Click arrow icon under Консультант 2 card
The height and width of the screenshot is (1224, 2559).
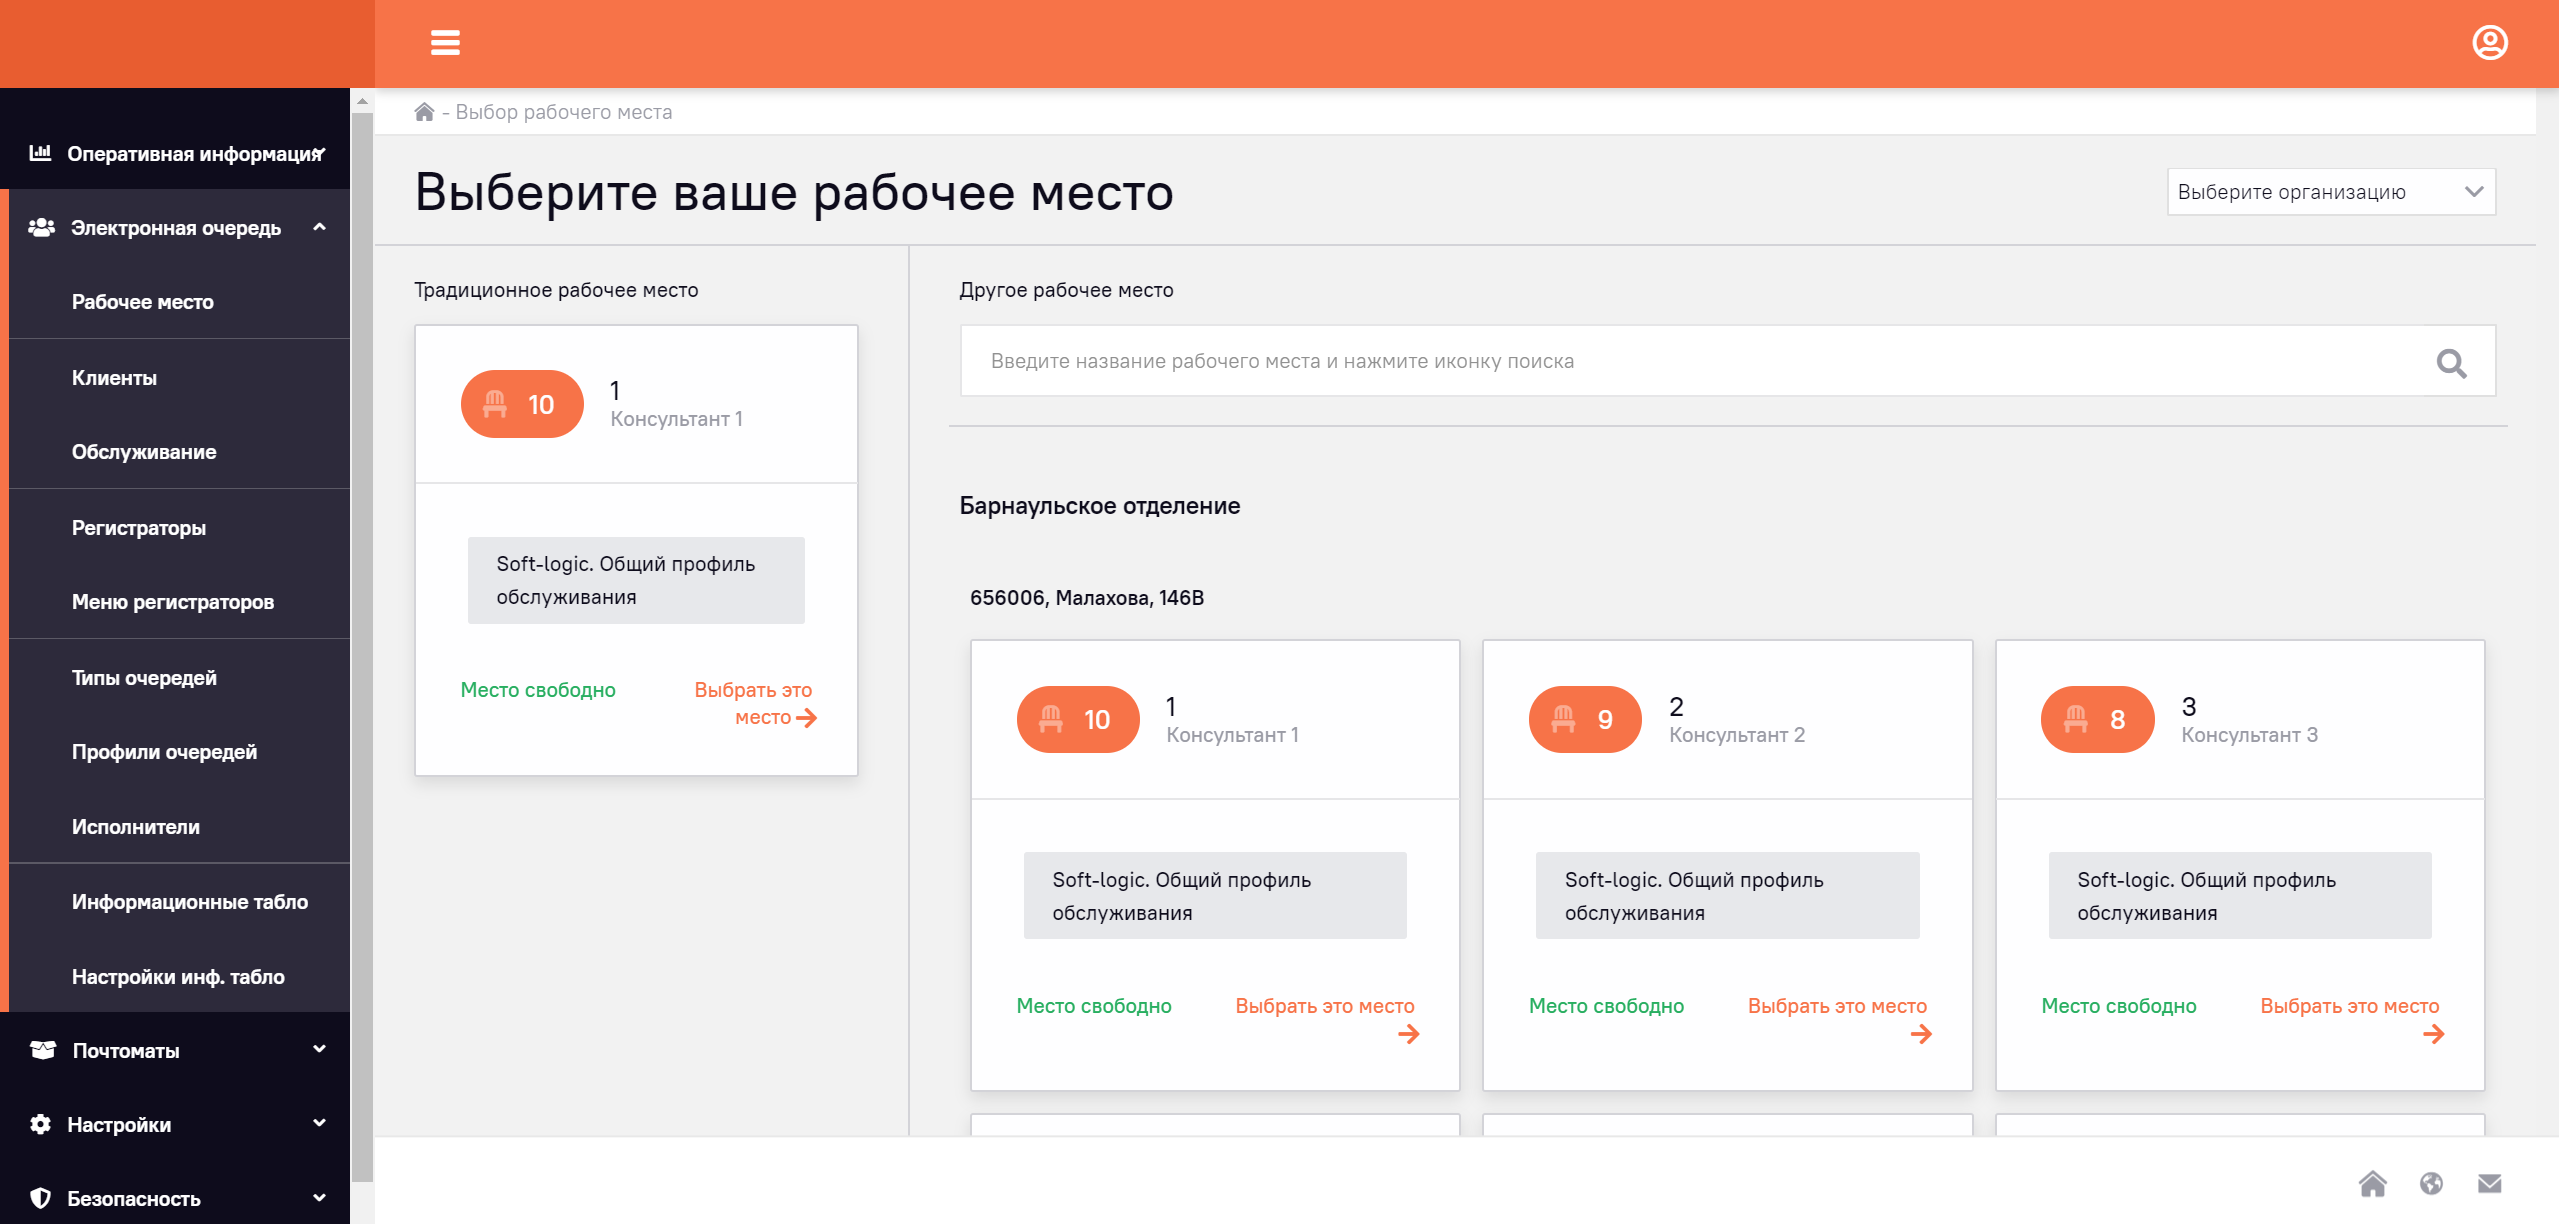click(x=1921, y=1034)
